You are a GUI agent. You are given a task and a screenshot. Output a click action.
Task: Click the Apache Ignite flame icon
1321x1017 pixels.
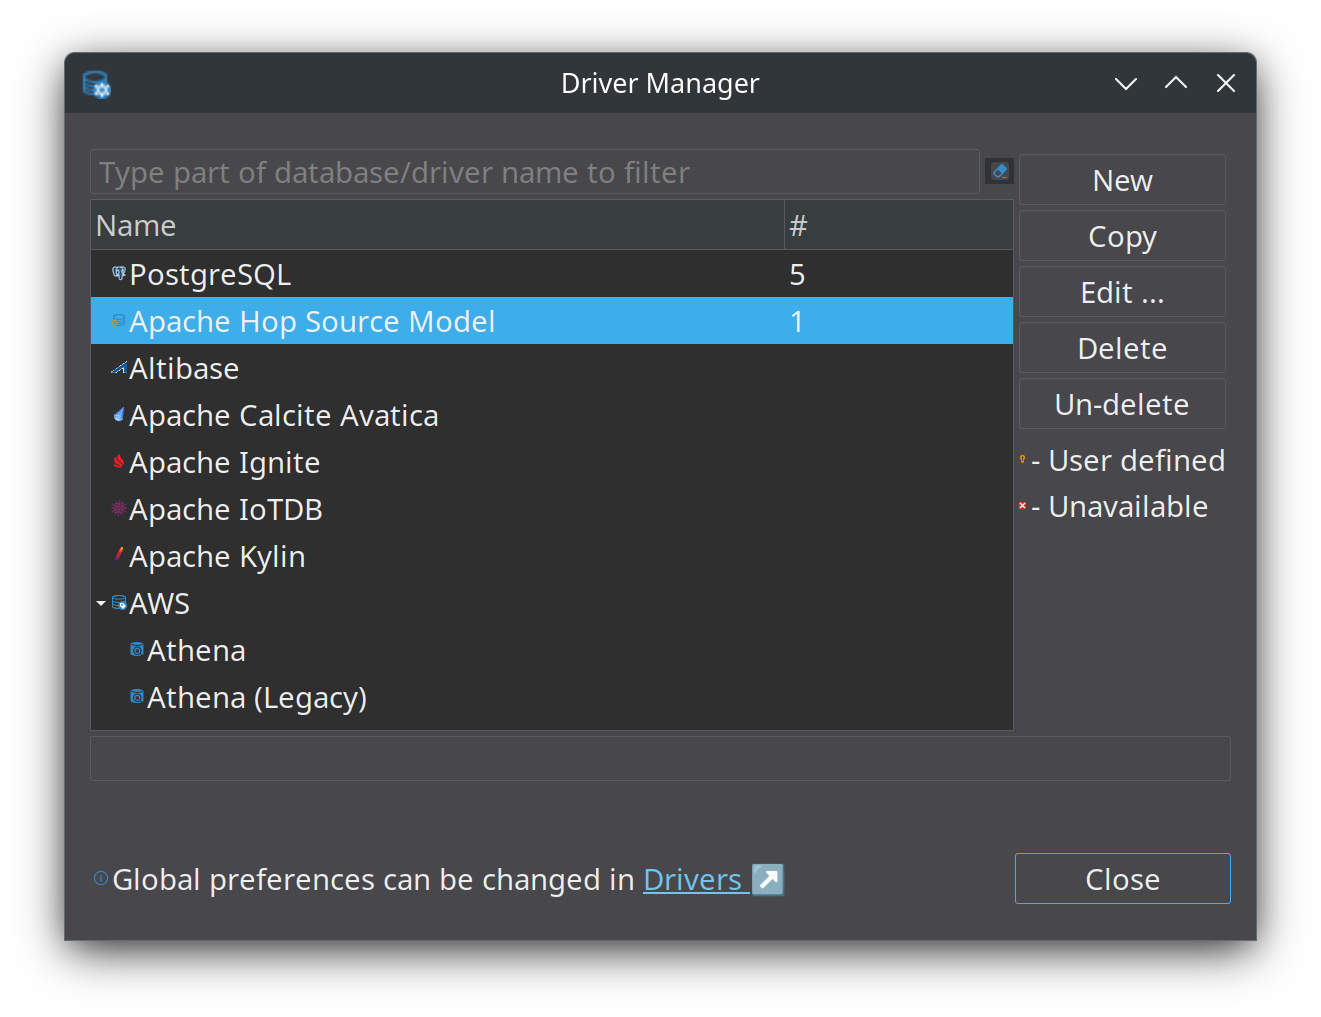(119, 462)
